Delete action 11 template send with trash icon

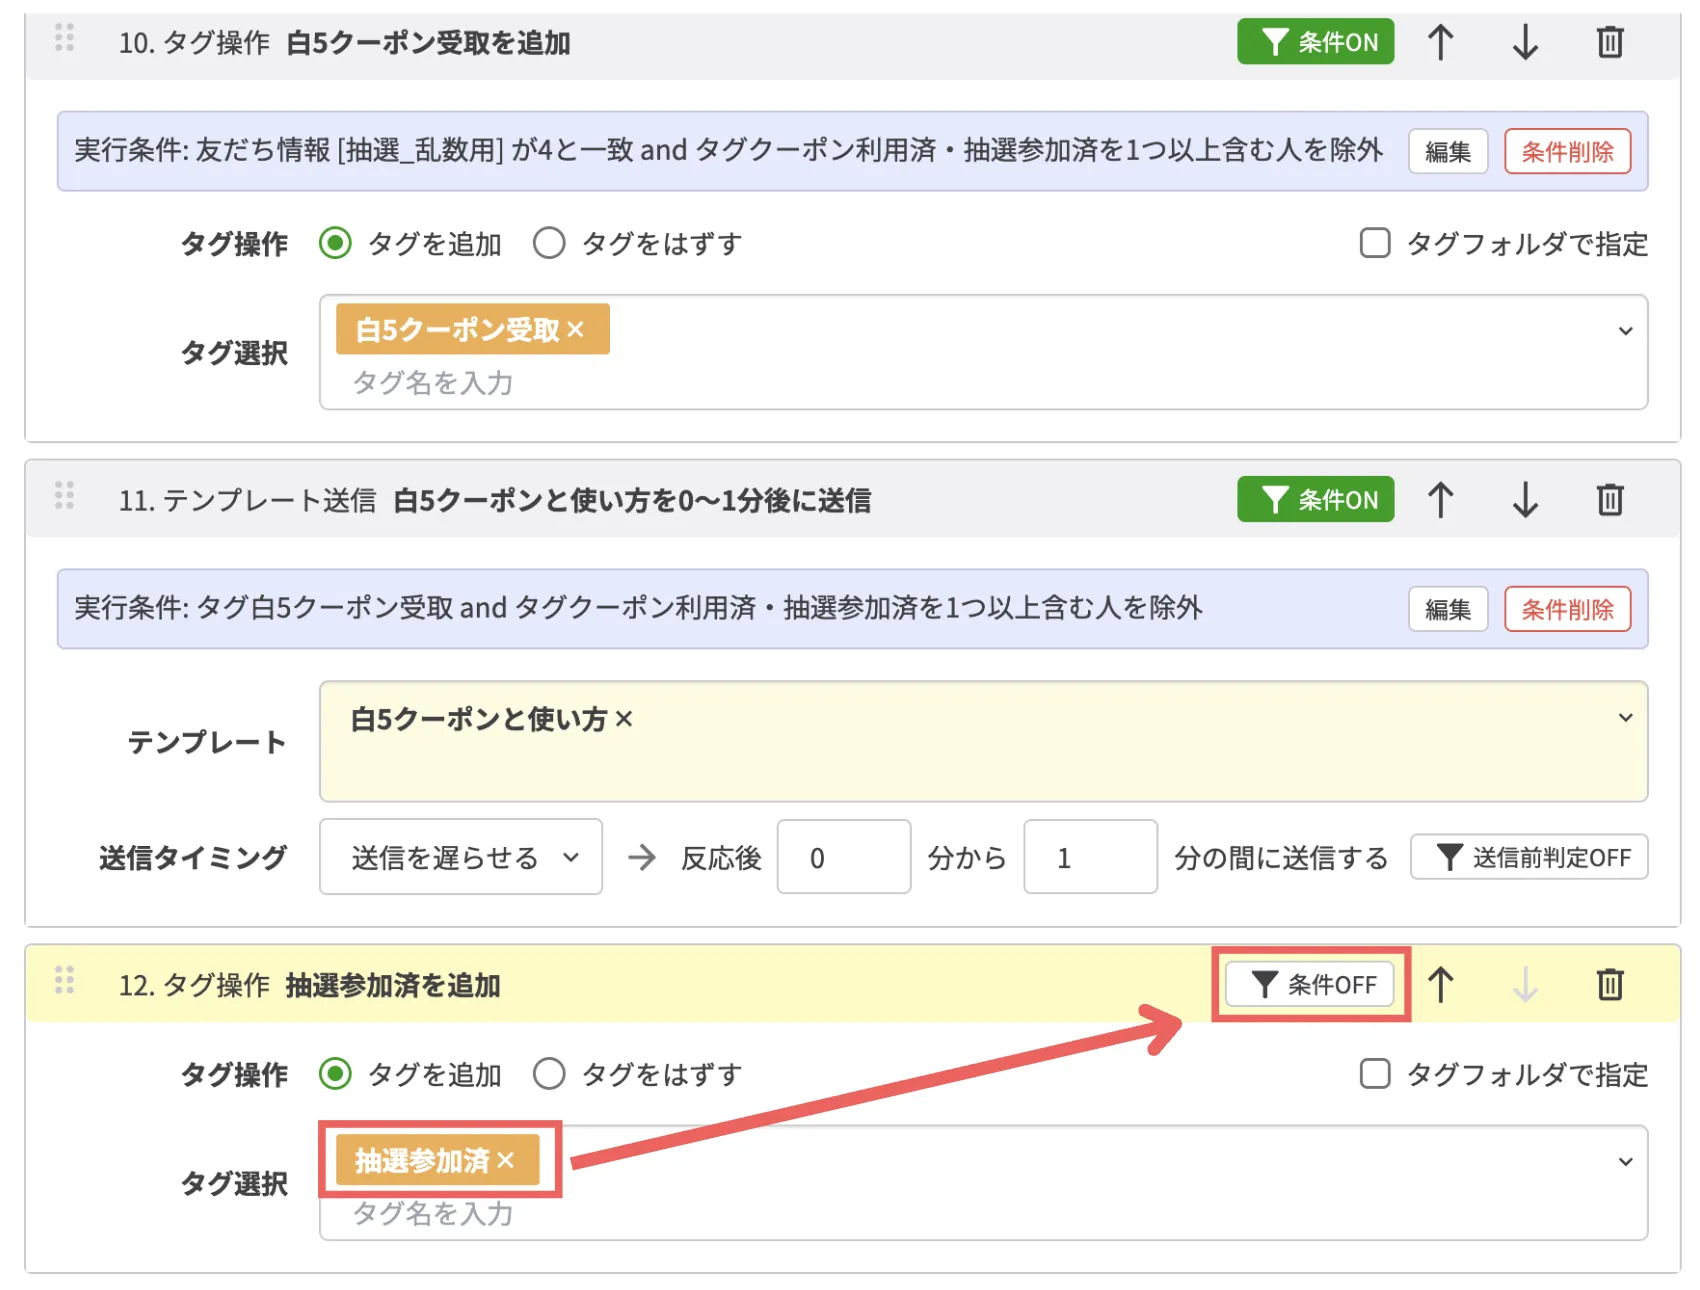tap(1610, 499)
